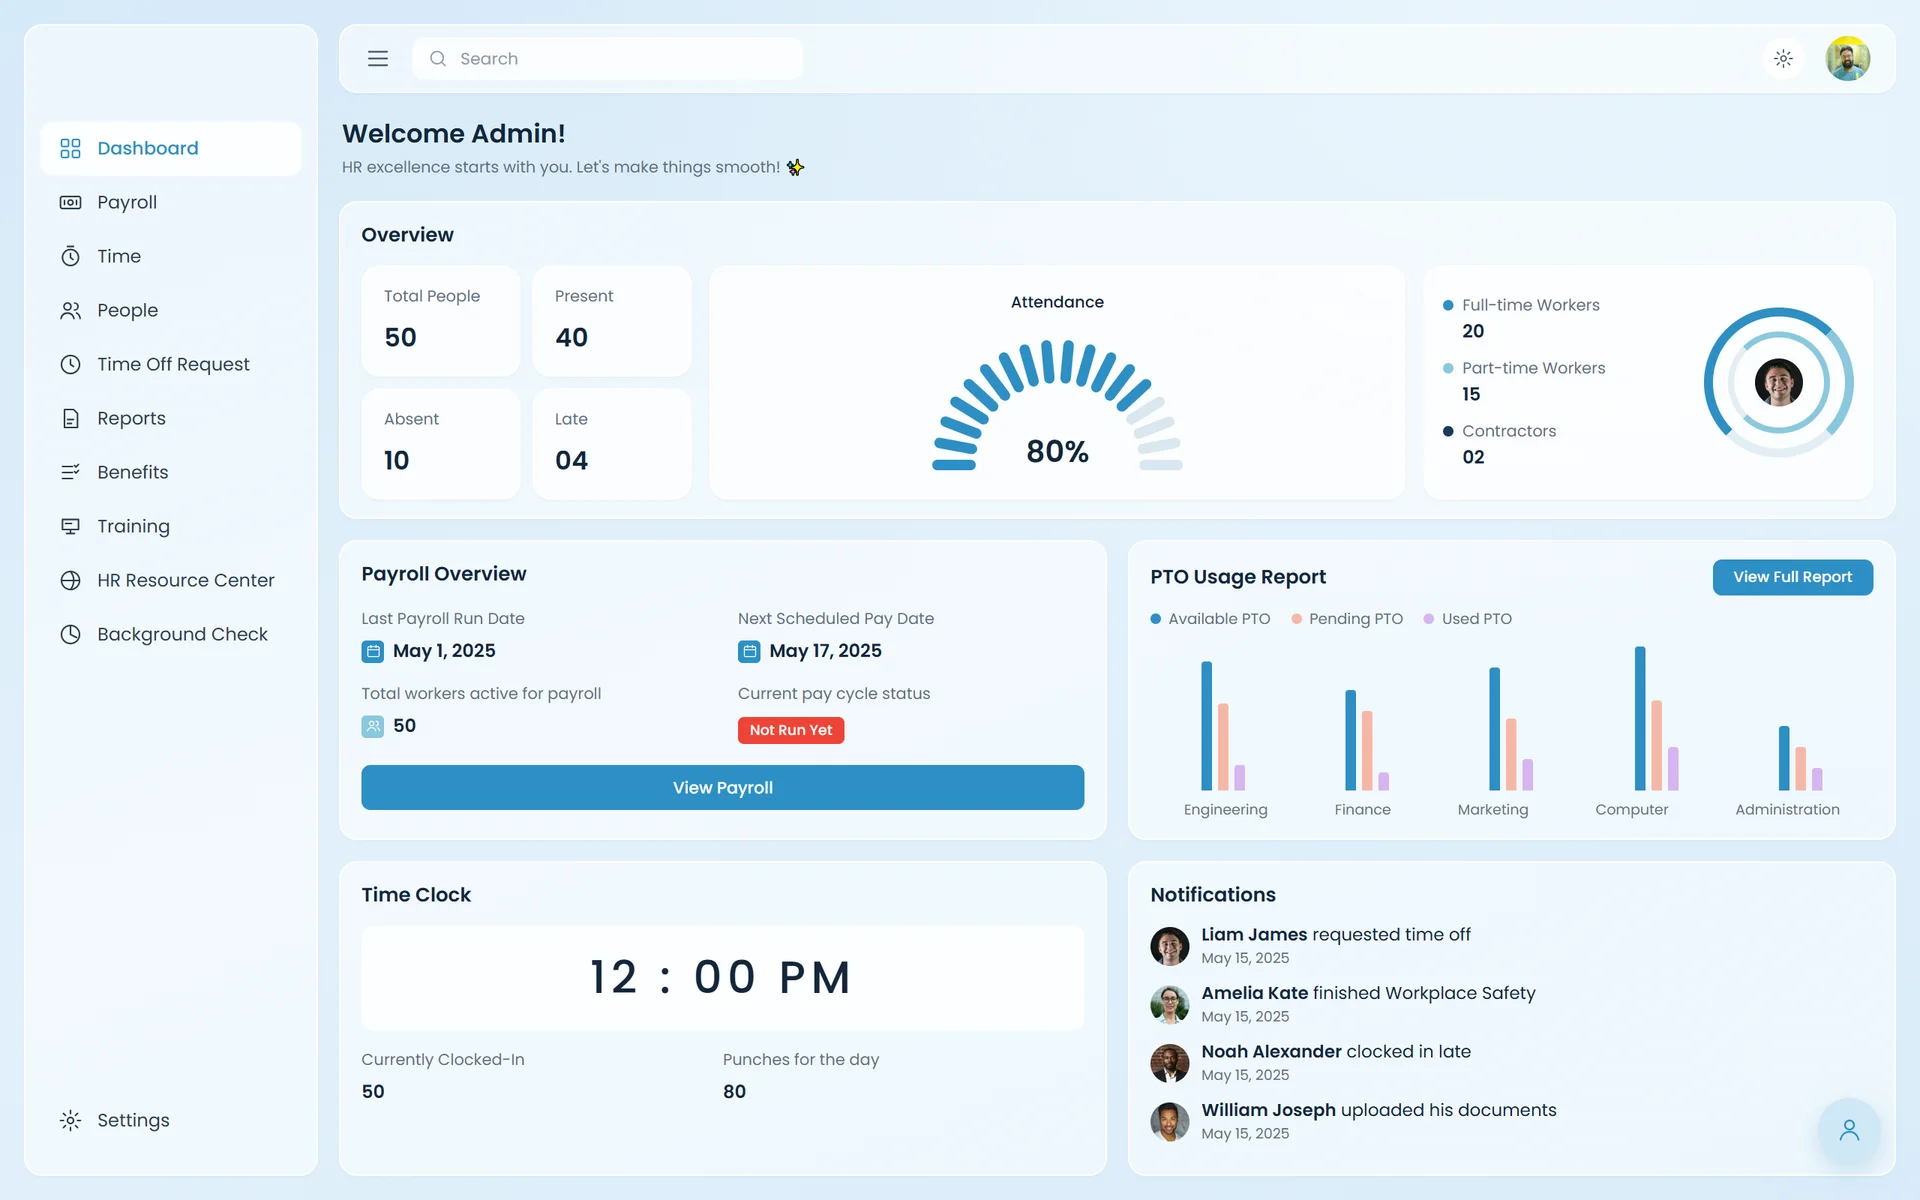This screenshot has height=1200, width=1920.
Task: Click the Benefits list icon
Action: 70,472
